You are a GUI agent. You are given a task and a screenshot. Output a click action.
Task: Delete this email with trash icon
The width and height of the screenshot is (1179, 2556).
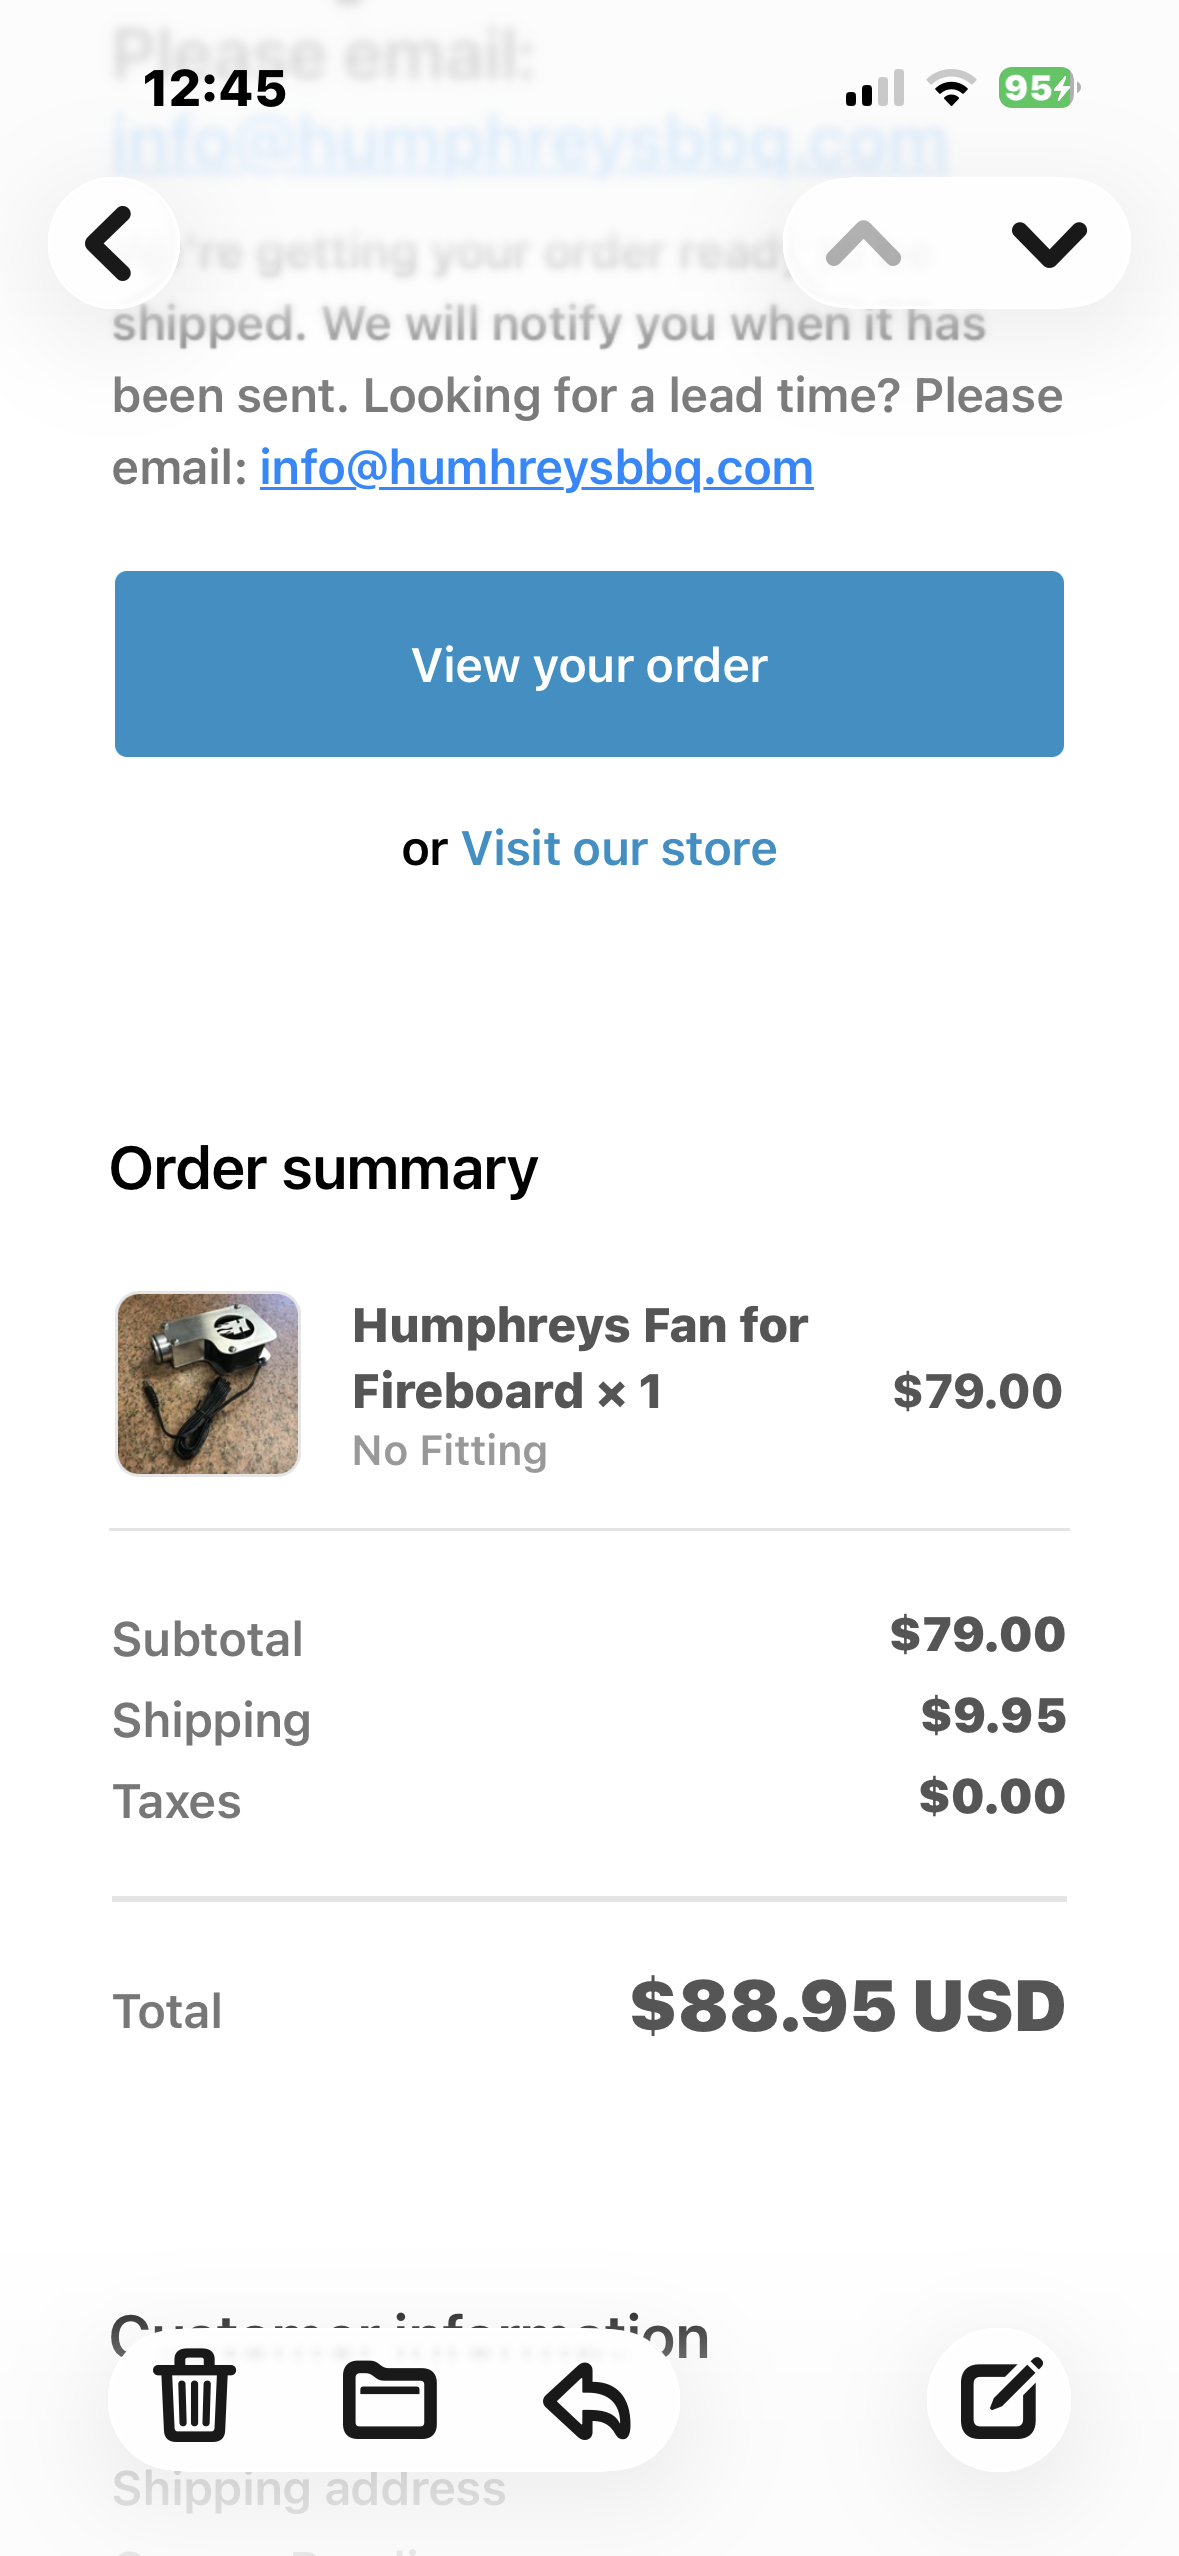point(195,2398)
